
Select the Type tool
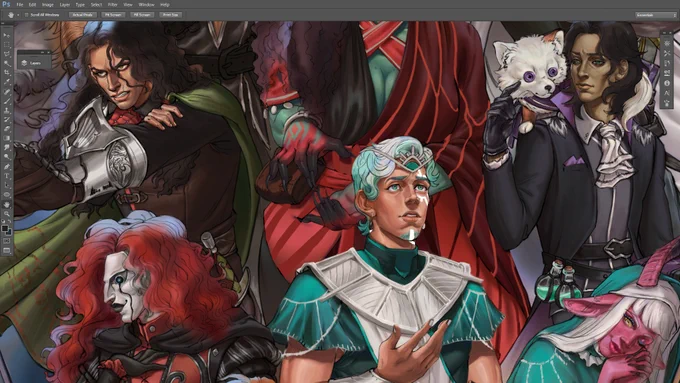tap(7, 176)
